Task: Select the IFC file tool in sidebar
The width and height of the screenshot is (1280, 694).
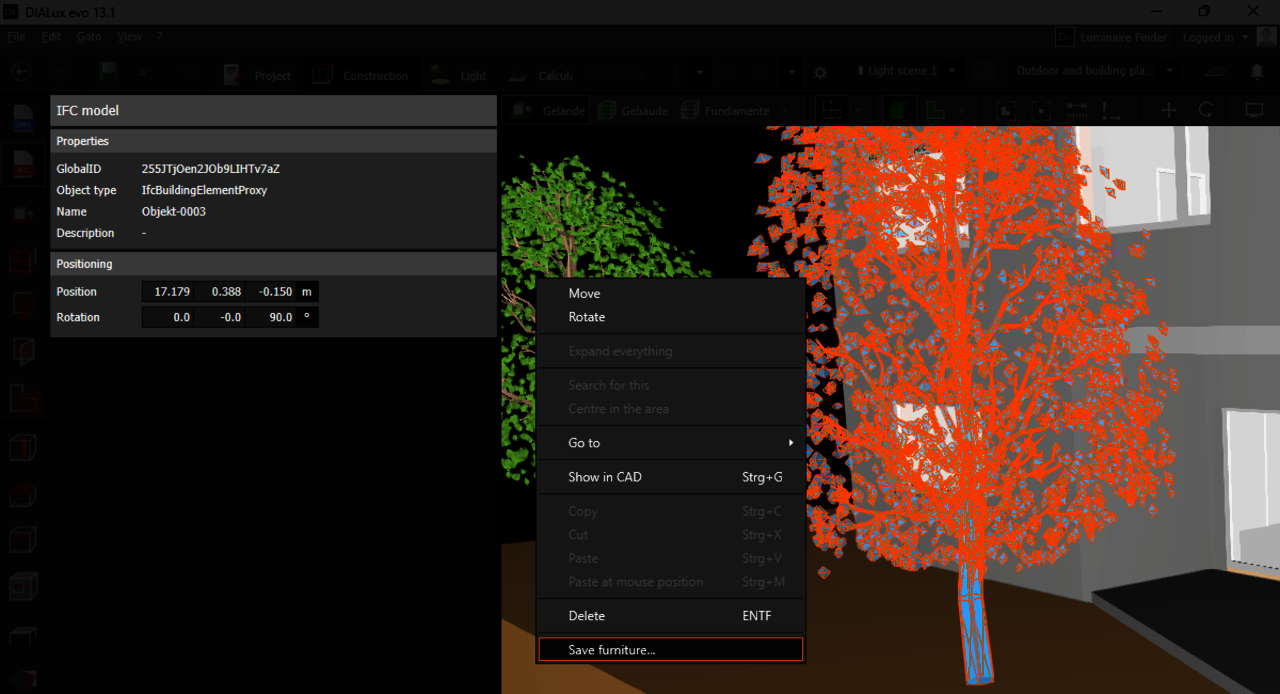Action: [x=22, y=165]
